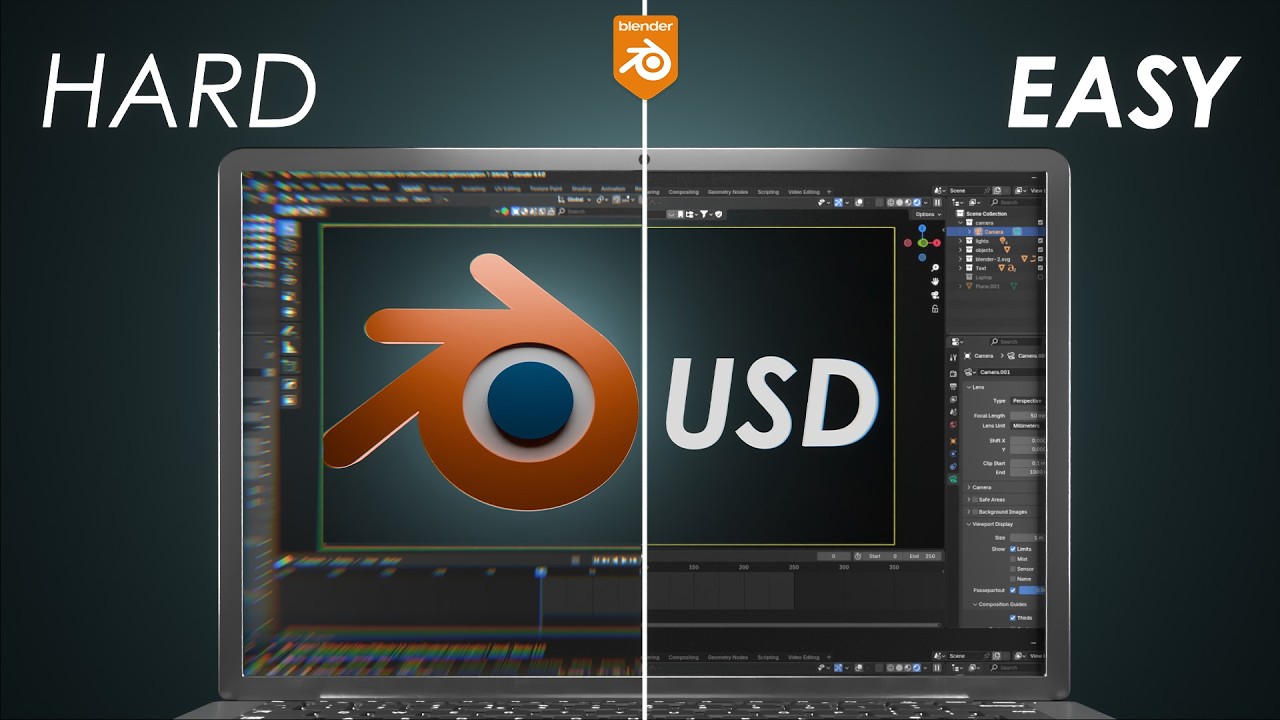The image size is (1280, 720).
Task: Click the blue Z axis on navigation gizmo
Action: [922, 229]
